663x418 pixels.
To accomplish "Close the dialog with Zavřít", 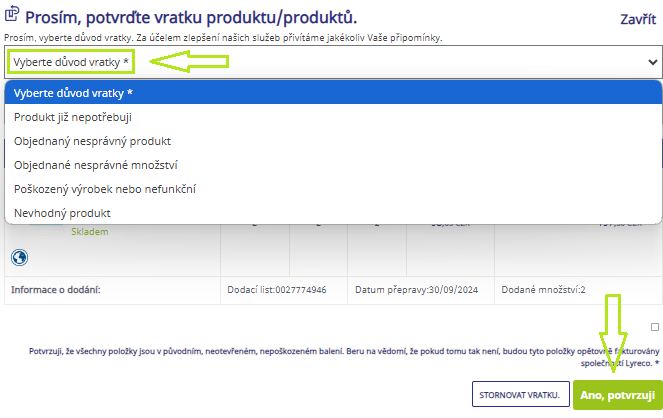I will click(637, 19).
